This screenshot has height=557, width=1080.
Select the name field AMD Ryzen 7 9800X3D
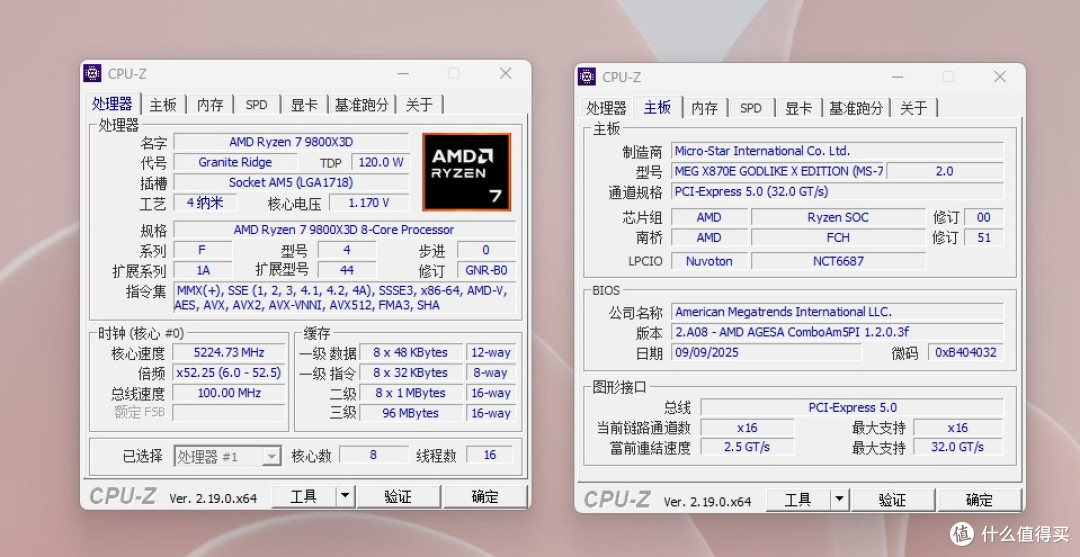pyautogui.click(x=291, y=143)
